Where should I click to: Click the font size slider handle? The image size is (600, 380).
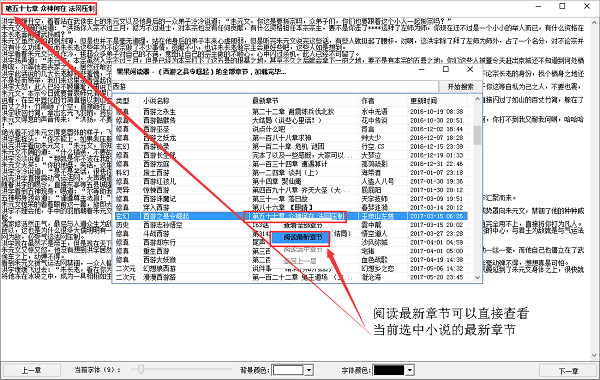(x=141, y=369)
